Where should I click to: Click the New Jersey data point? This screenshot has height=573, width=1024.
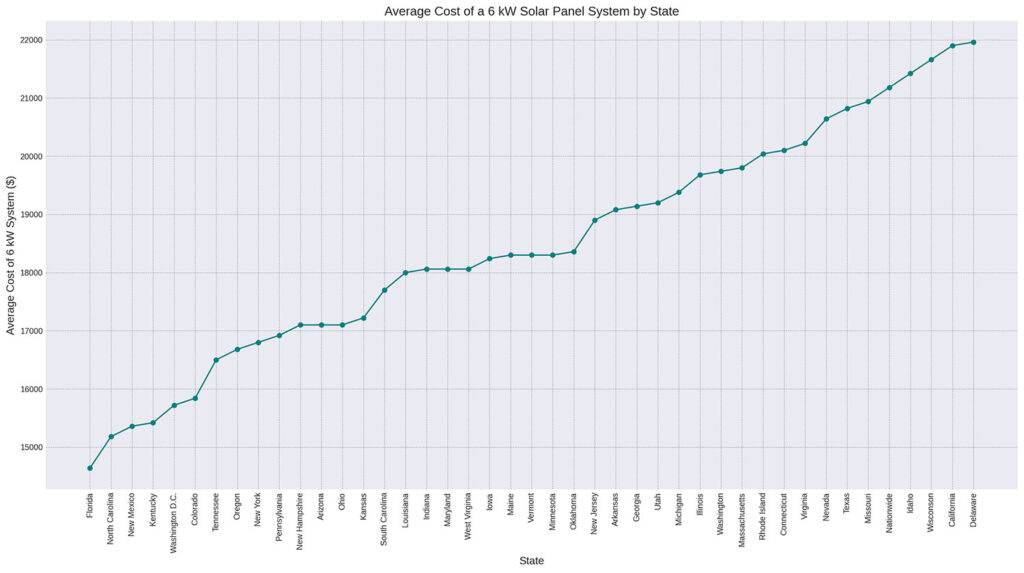click(x=595, y=220)
